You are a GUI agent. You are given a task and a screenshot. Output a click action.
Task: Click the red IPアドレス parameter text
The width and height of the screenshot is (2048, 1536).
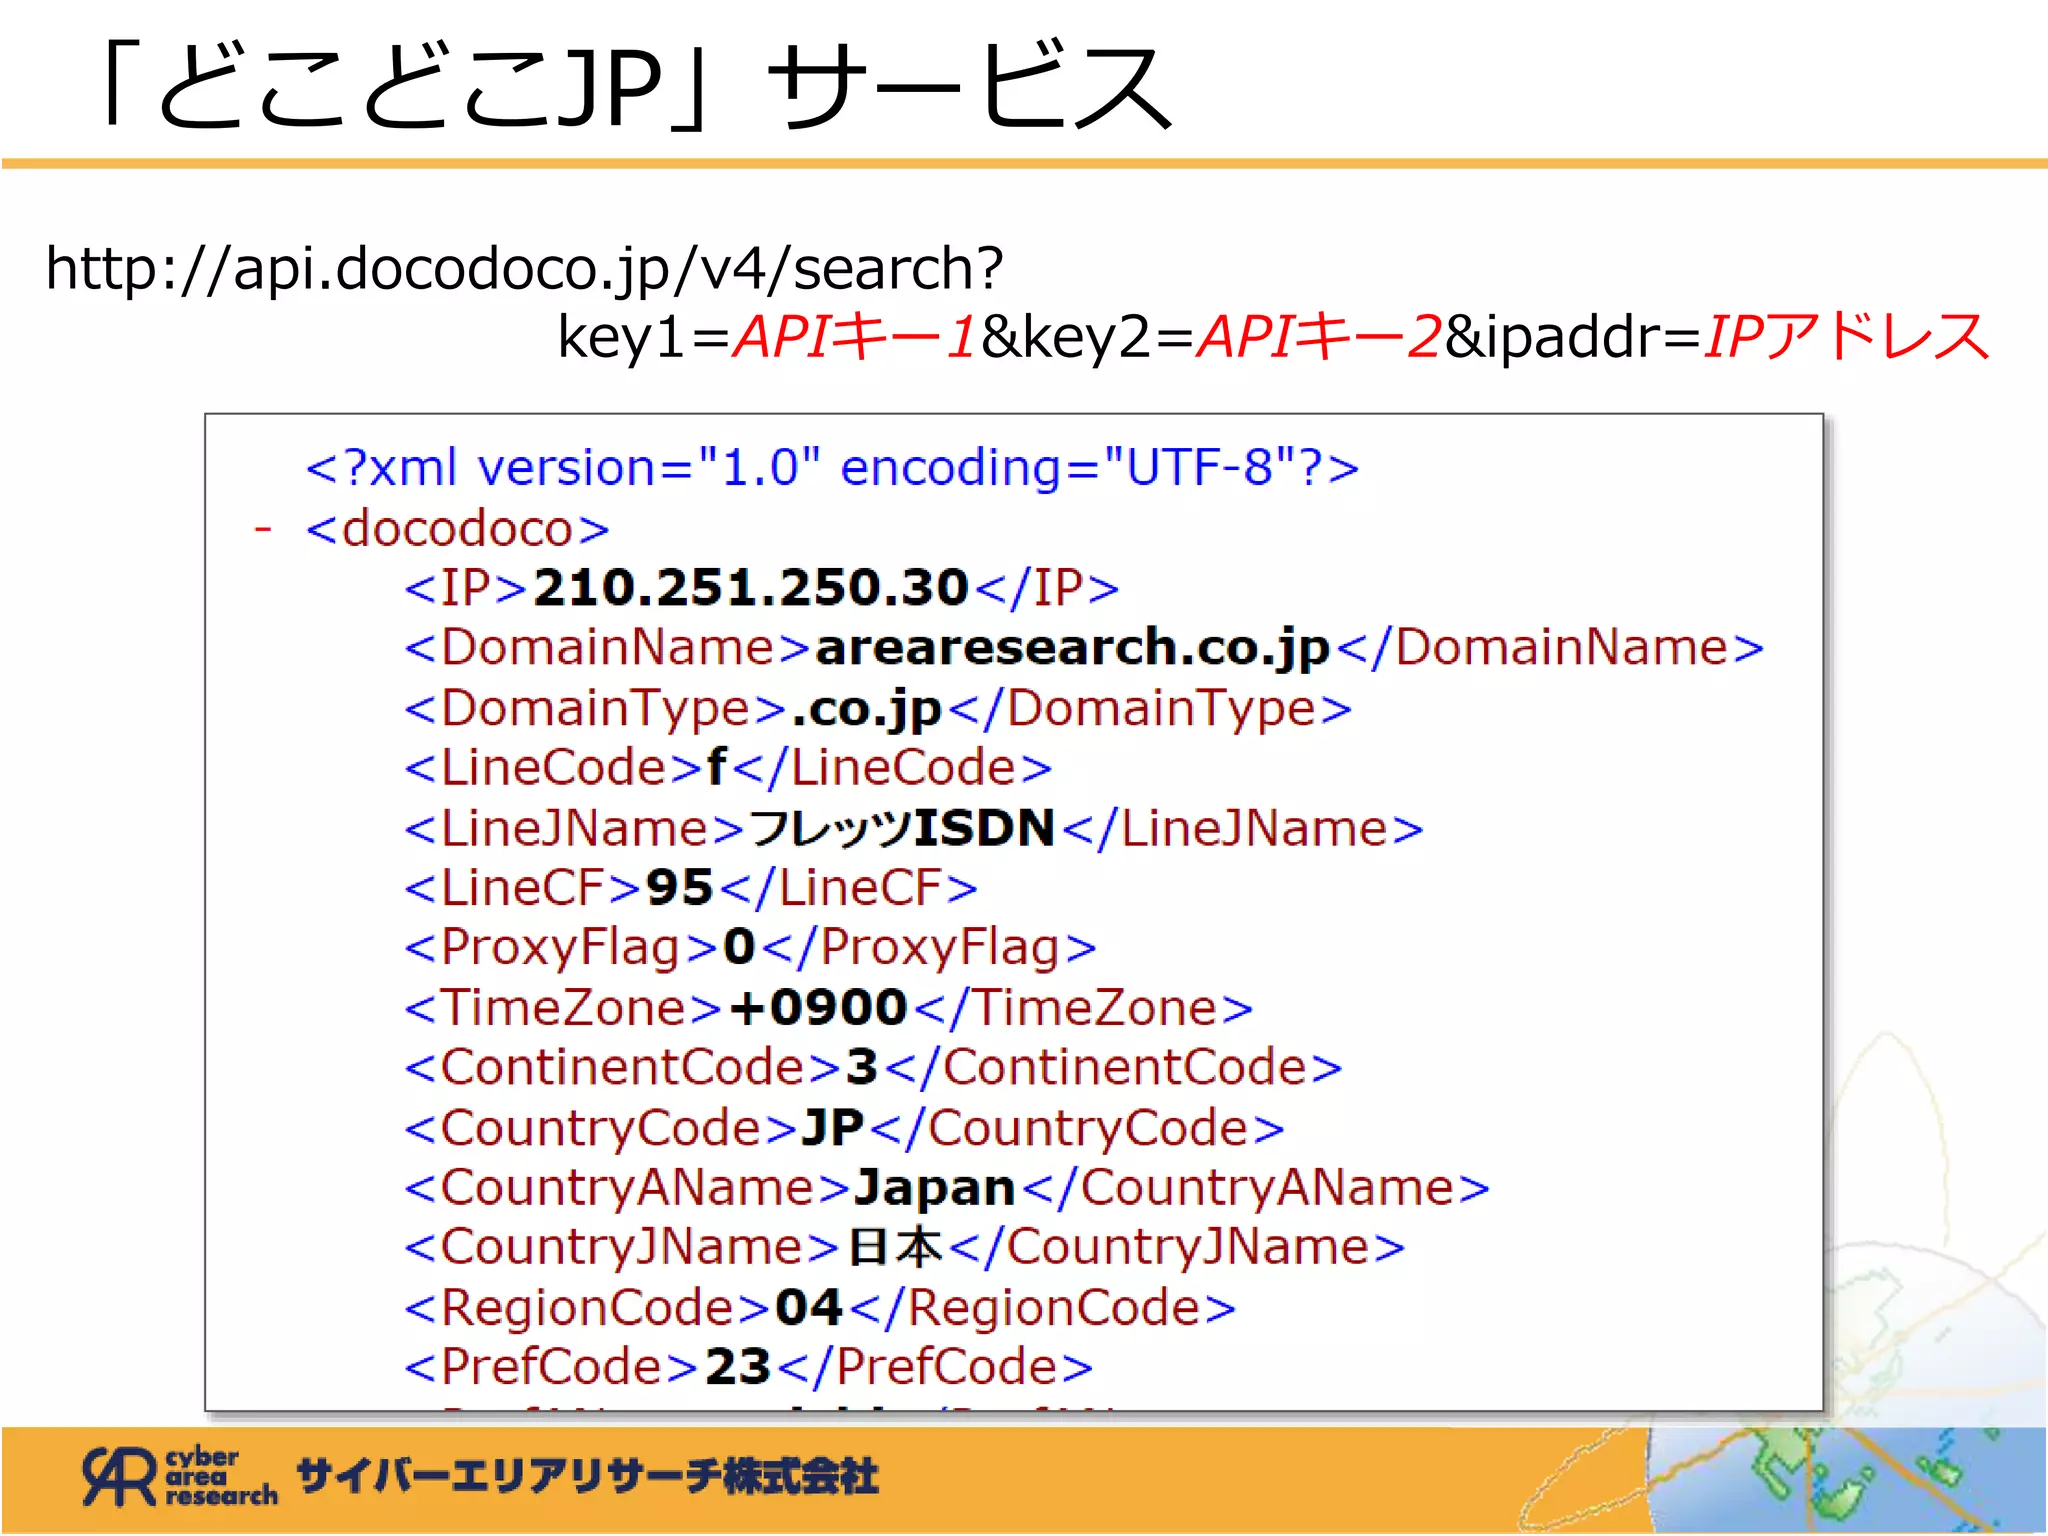pos(1847,336)
